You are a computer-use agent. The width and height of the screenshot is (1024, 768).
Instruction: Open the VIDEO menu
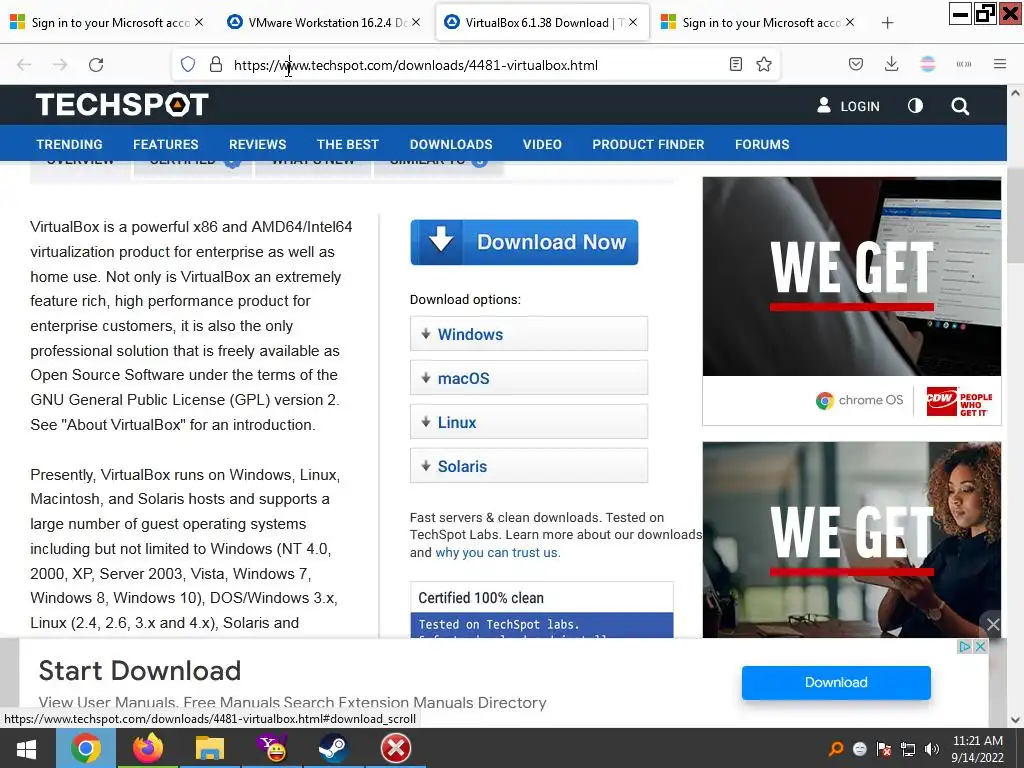542,144
